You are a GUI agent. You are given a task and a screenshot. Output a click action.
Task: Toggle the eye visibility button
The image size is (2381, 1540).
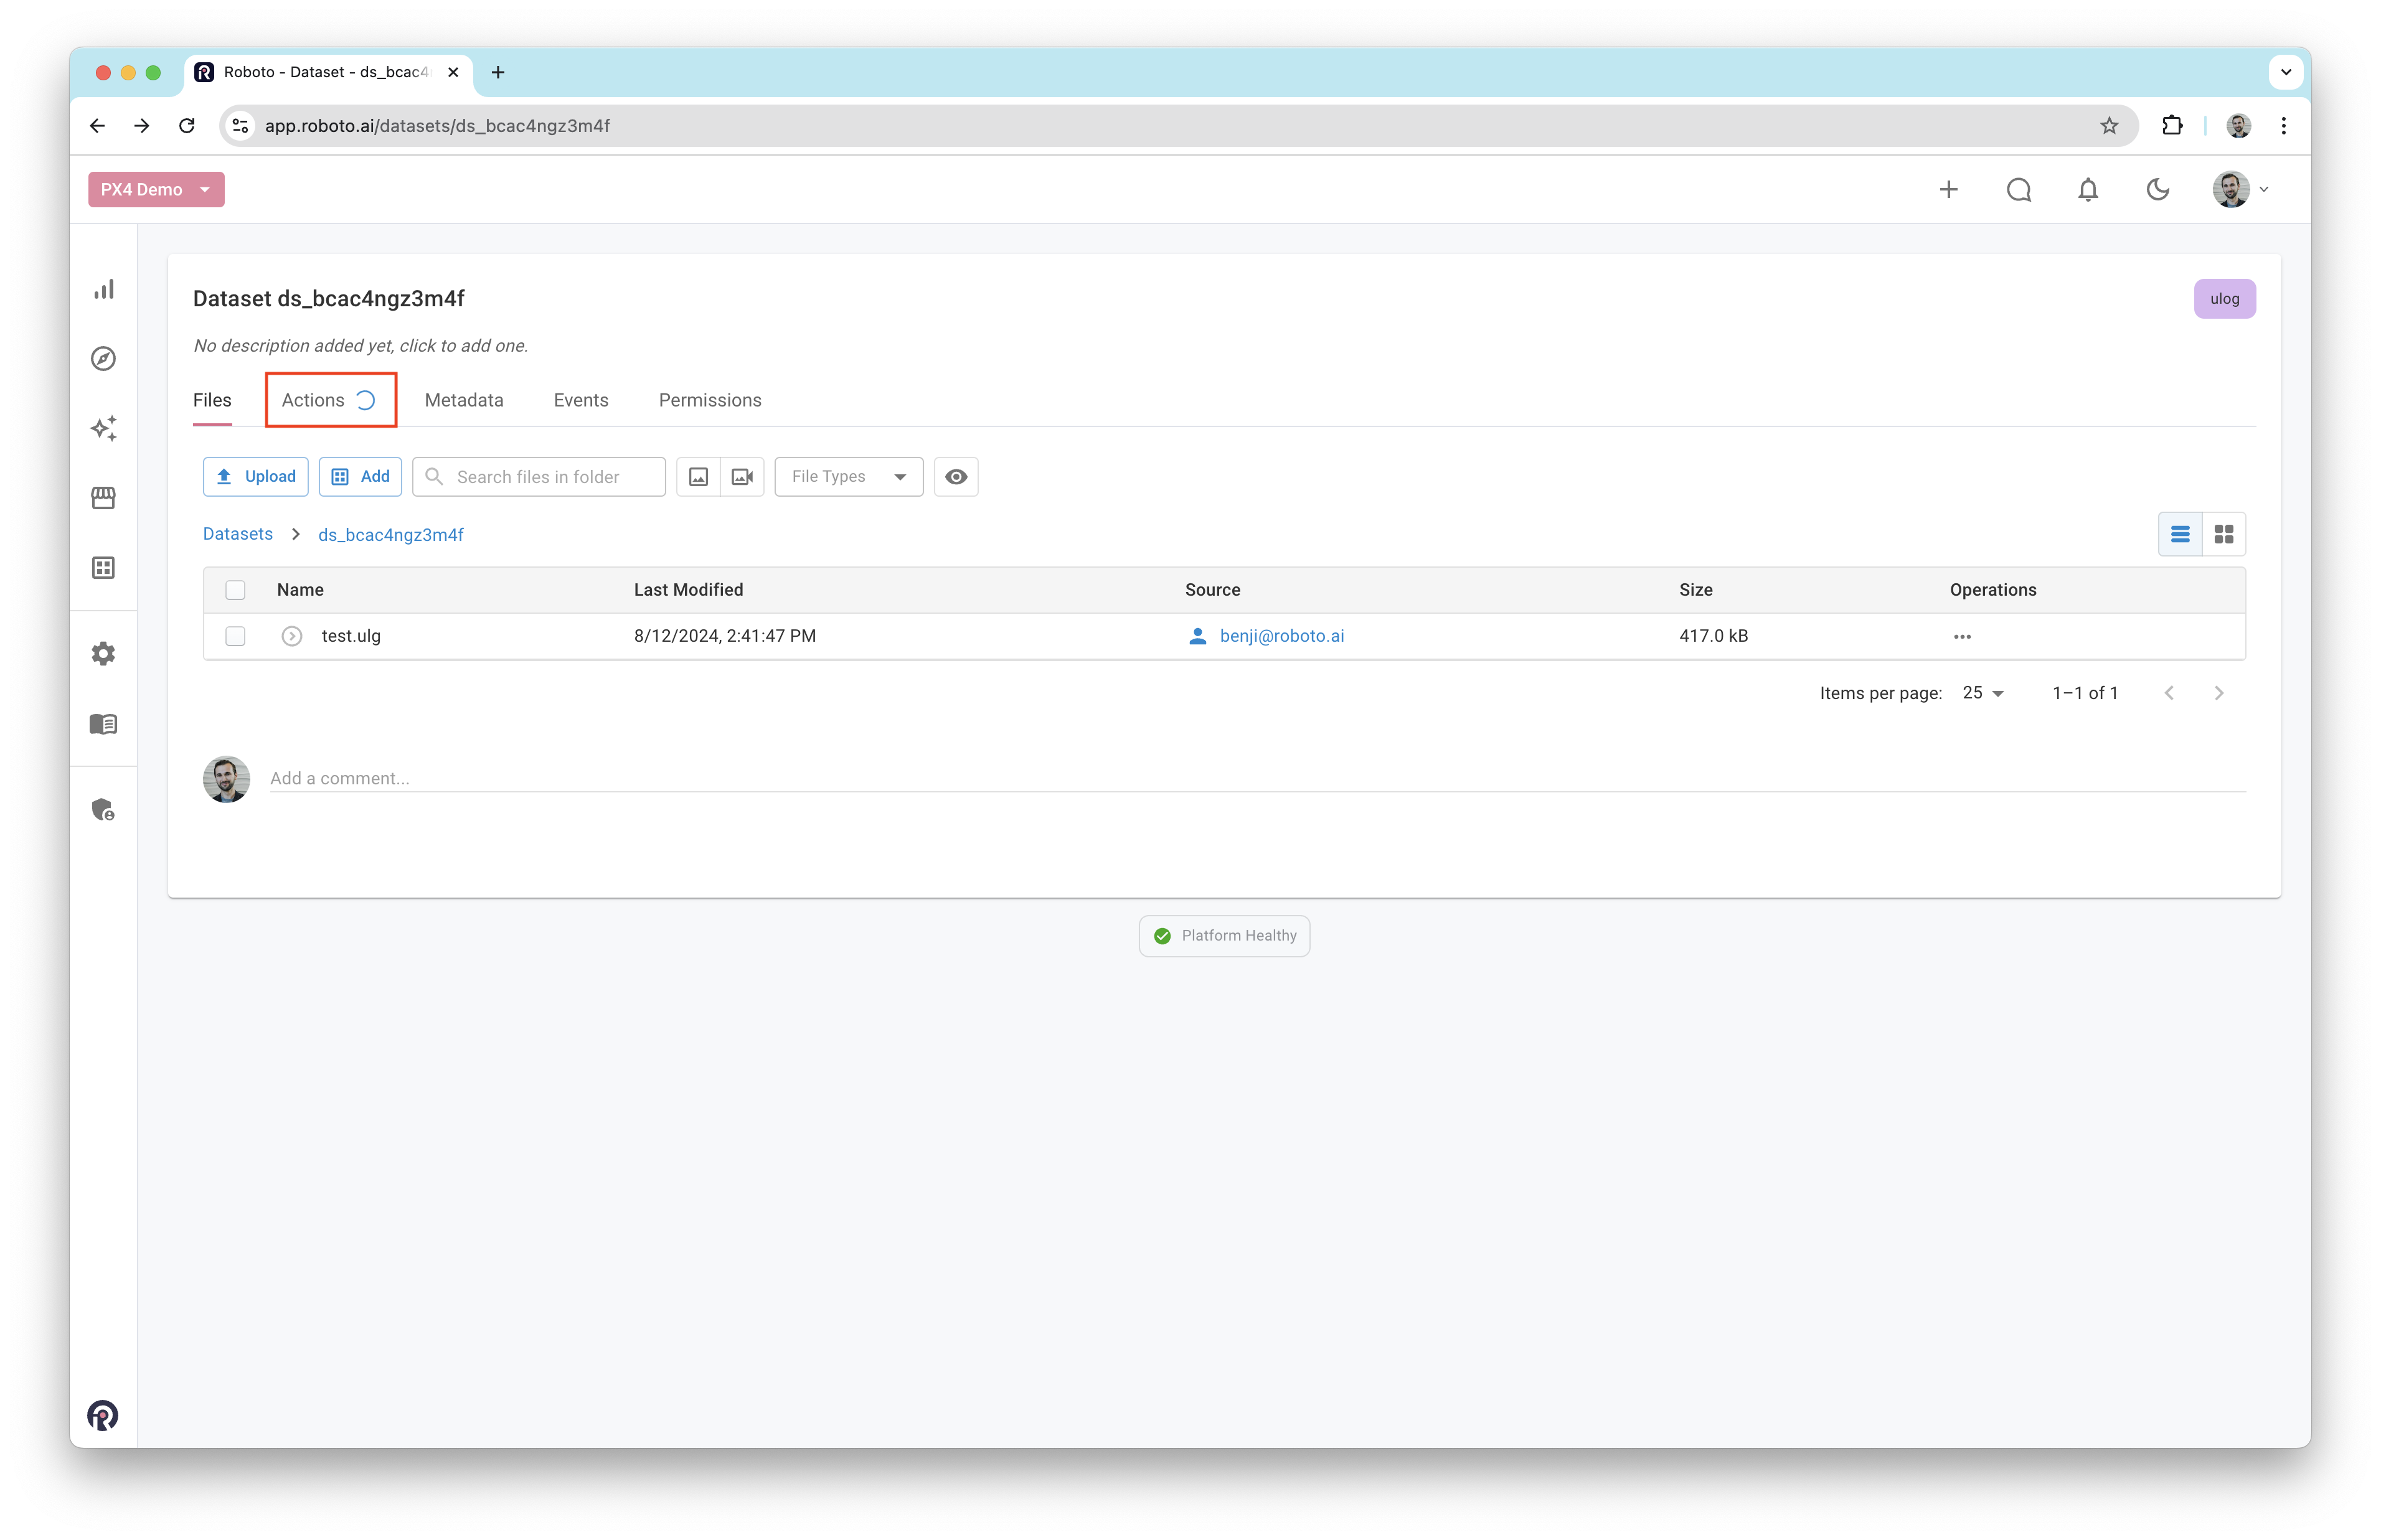[956, 477]
